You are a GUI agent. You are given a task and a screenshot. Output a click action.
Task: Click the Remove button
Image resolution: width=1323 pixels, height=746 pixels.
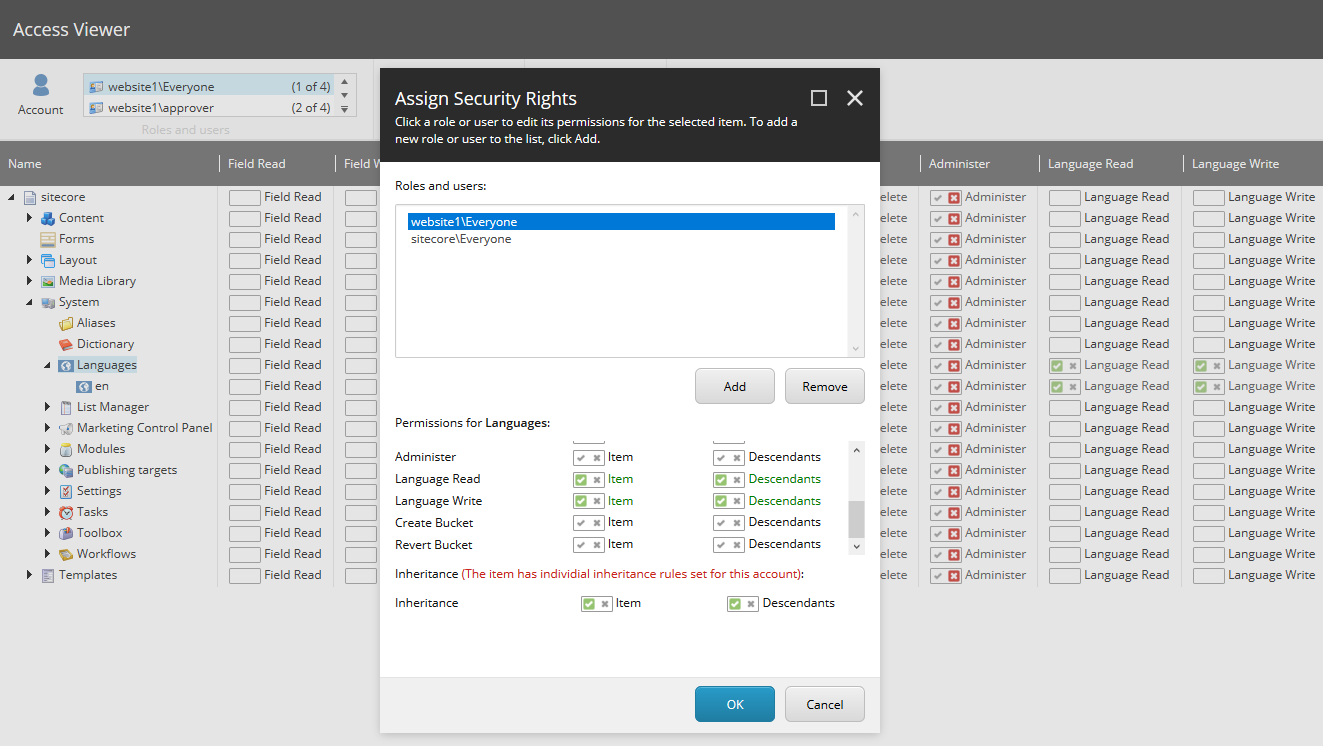pos(824,386)
